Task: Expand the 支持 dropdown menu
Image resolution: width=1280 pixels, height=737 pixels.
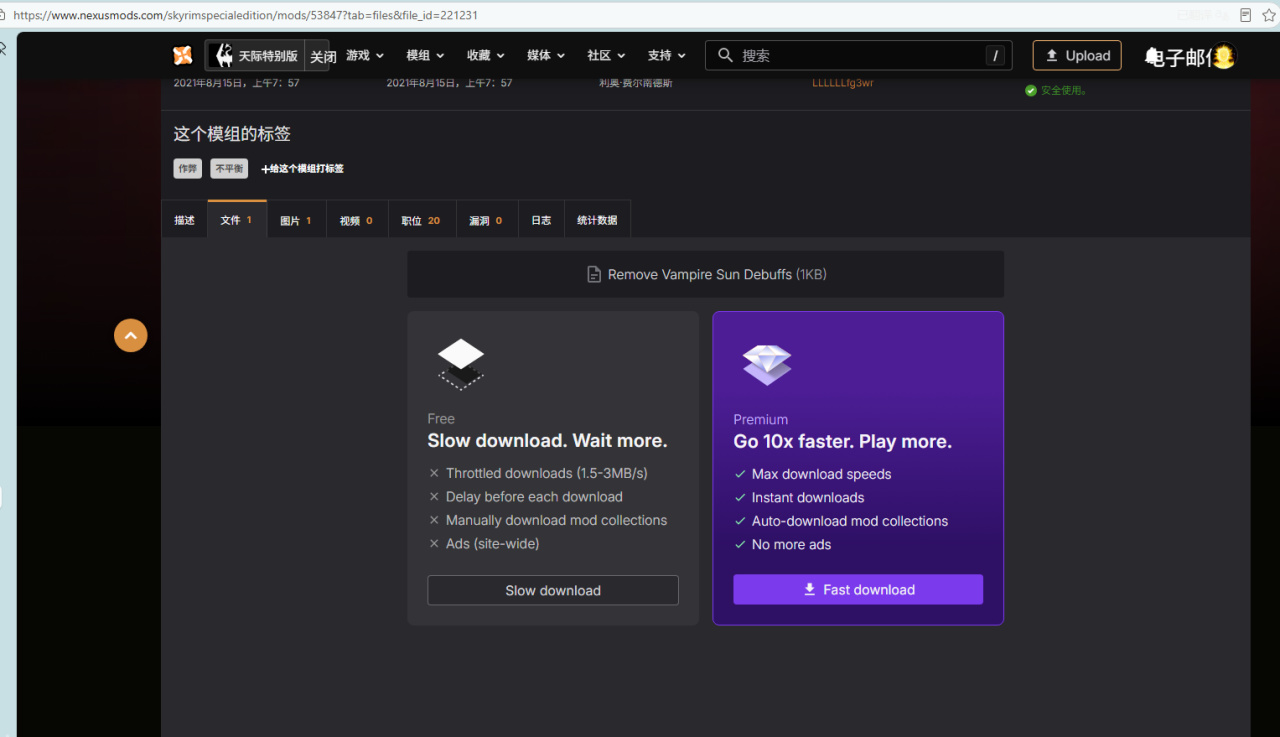Action: pyautogui.click(x=667, y=56)
